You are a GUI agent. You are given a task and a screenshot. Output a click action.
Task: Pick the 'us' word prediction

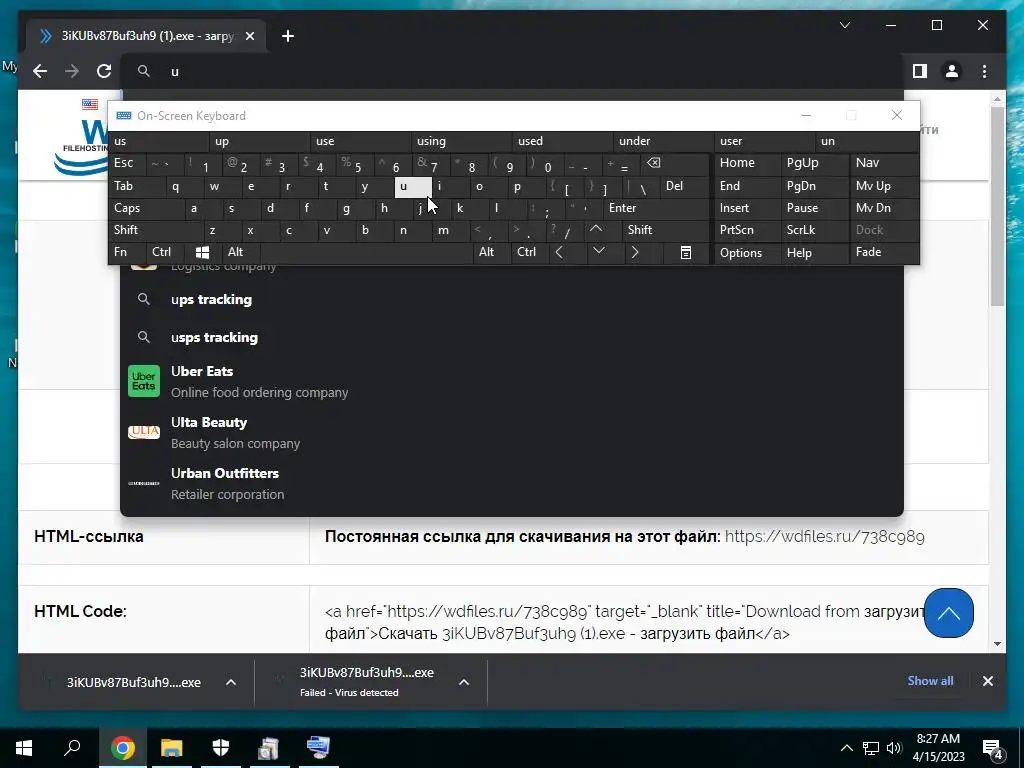pos(159,141)
